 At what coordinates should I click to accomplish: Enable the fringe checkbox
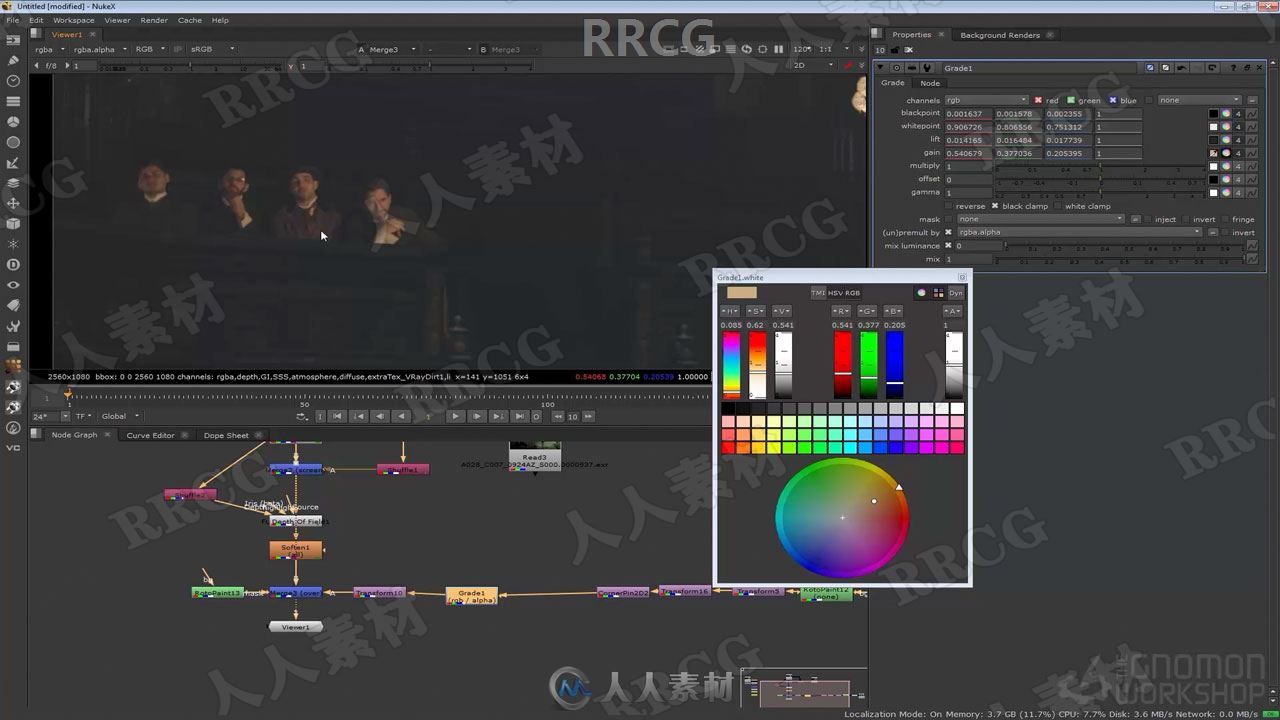coord(1225,219)
